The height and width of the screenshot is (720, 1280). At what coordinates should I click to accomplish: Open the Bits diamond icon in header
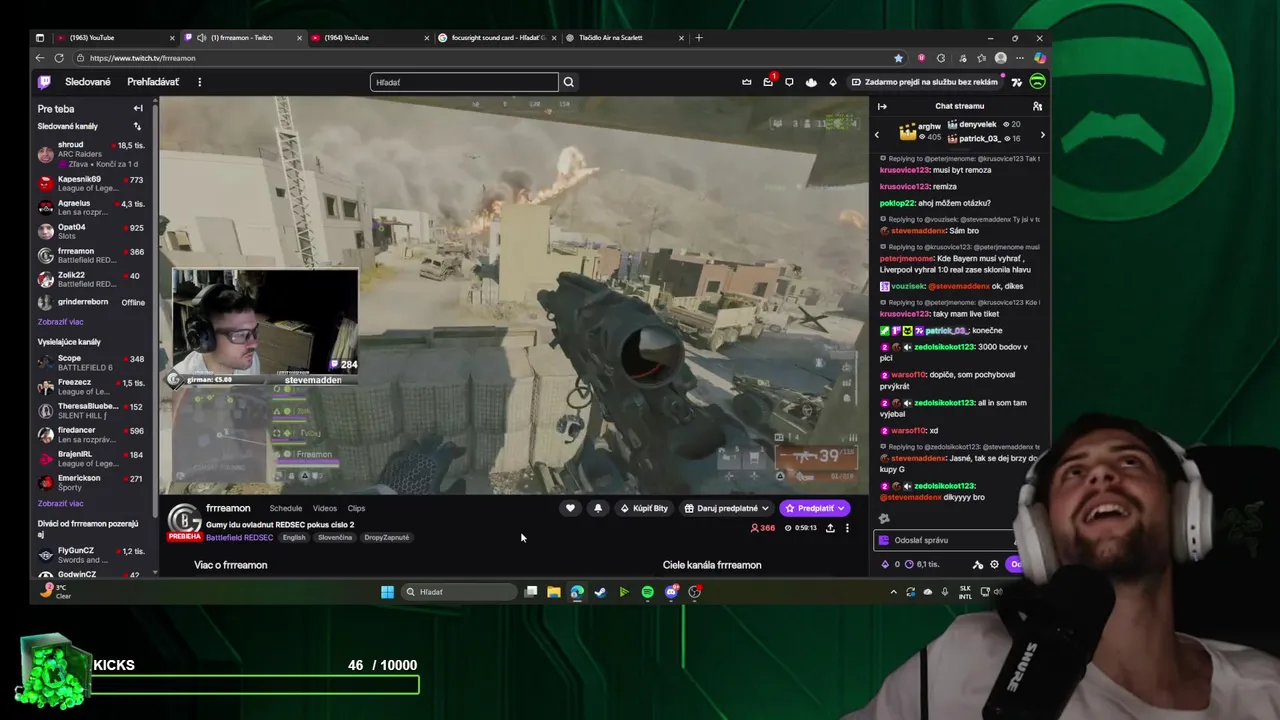(833, 82)
